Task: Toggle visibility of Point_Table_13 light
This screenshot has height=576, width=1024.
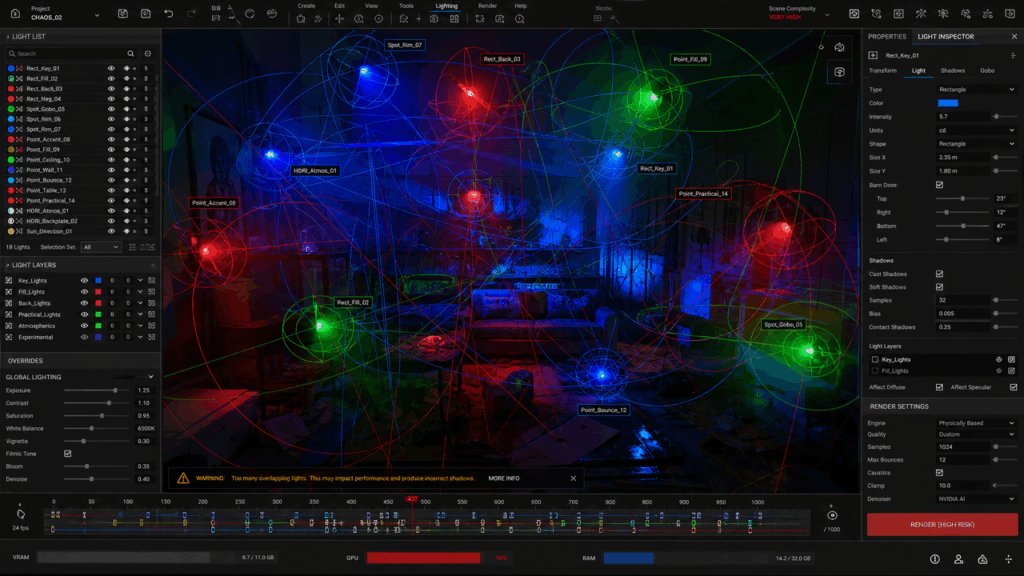Action: pyautogui.click(x=111, y=191)
